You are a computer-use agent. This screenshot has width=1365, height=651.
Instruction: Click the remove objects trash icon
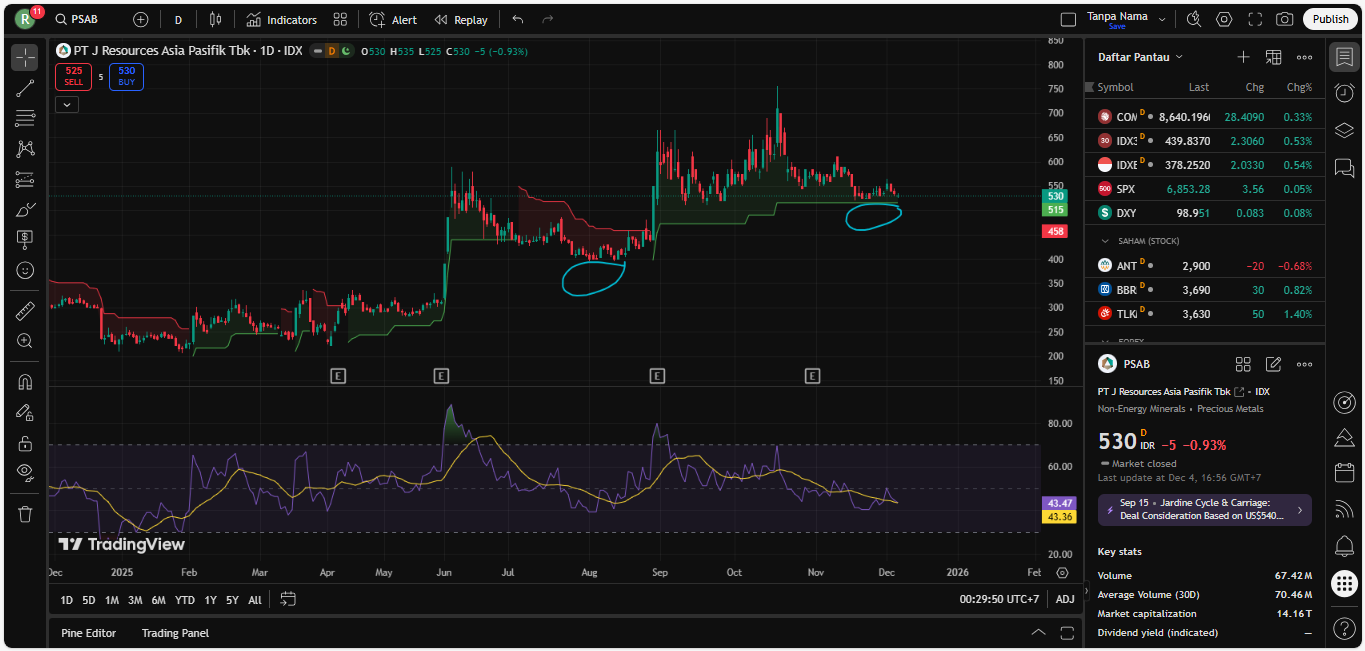pos(25,514)
